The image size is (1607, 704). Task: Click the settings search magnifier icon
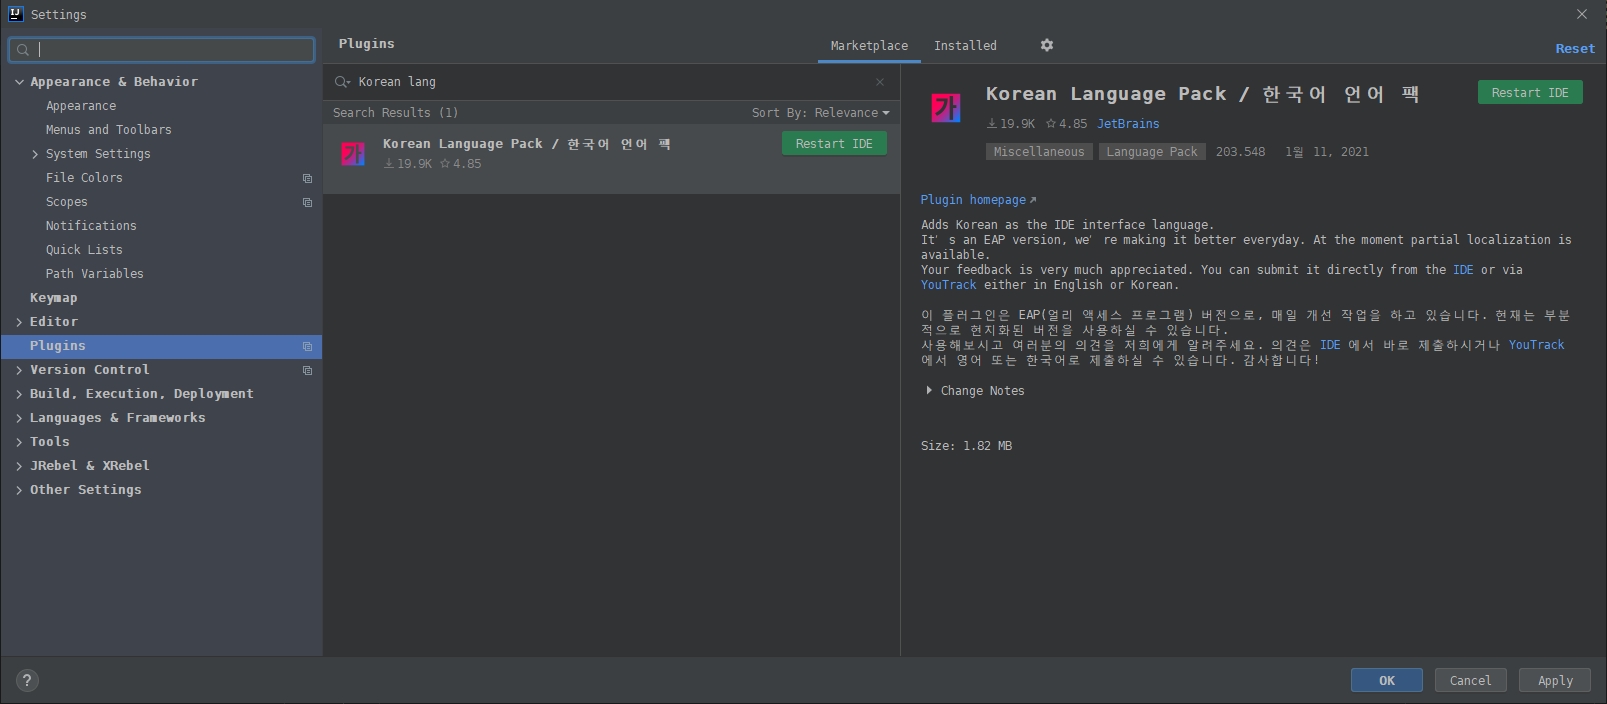point(23,49)
